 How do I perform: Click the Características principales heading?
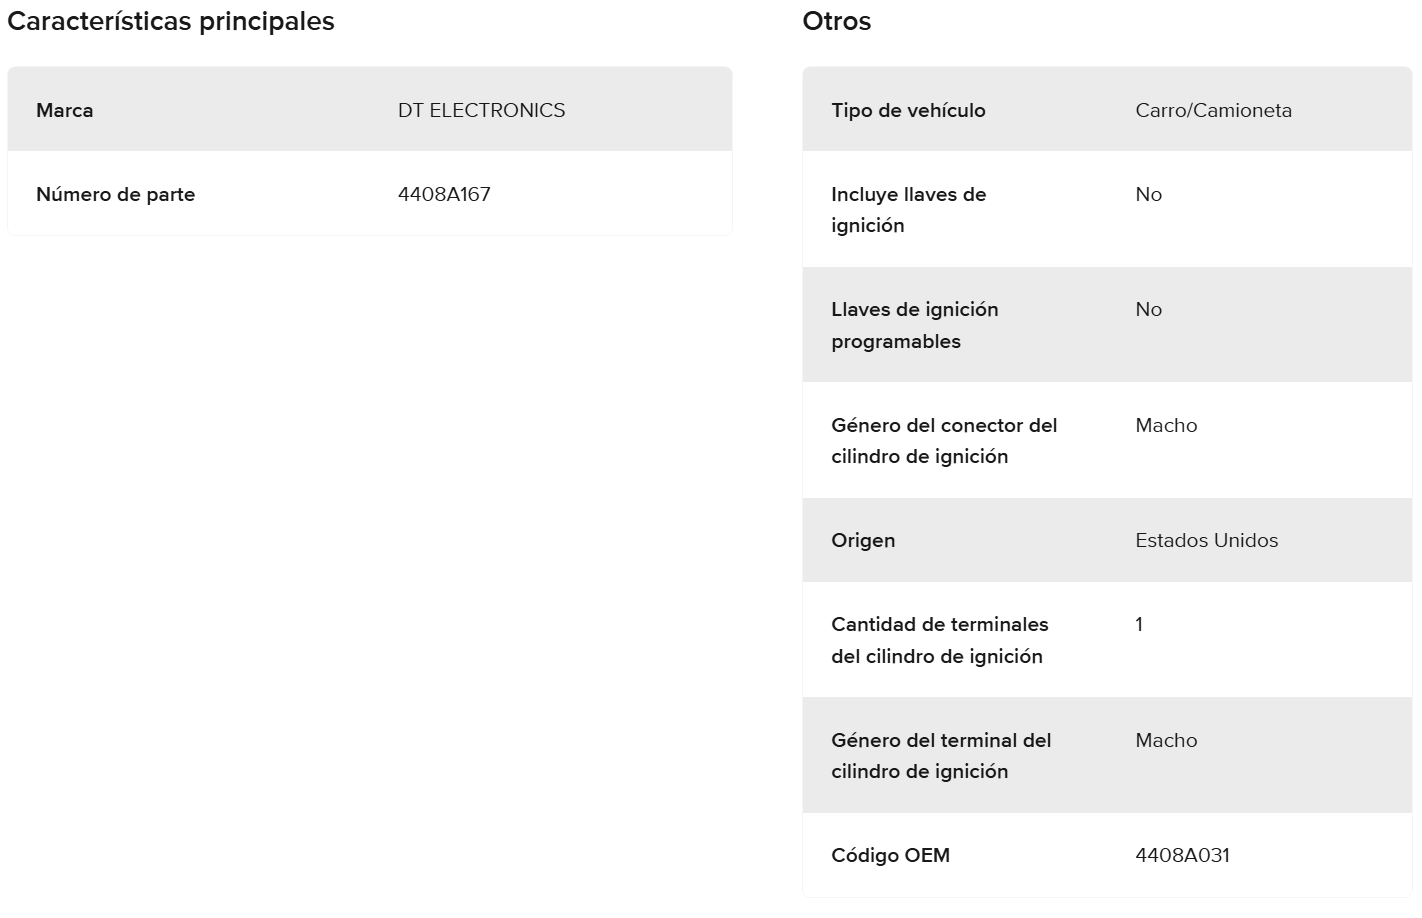(x=171, y=21)
